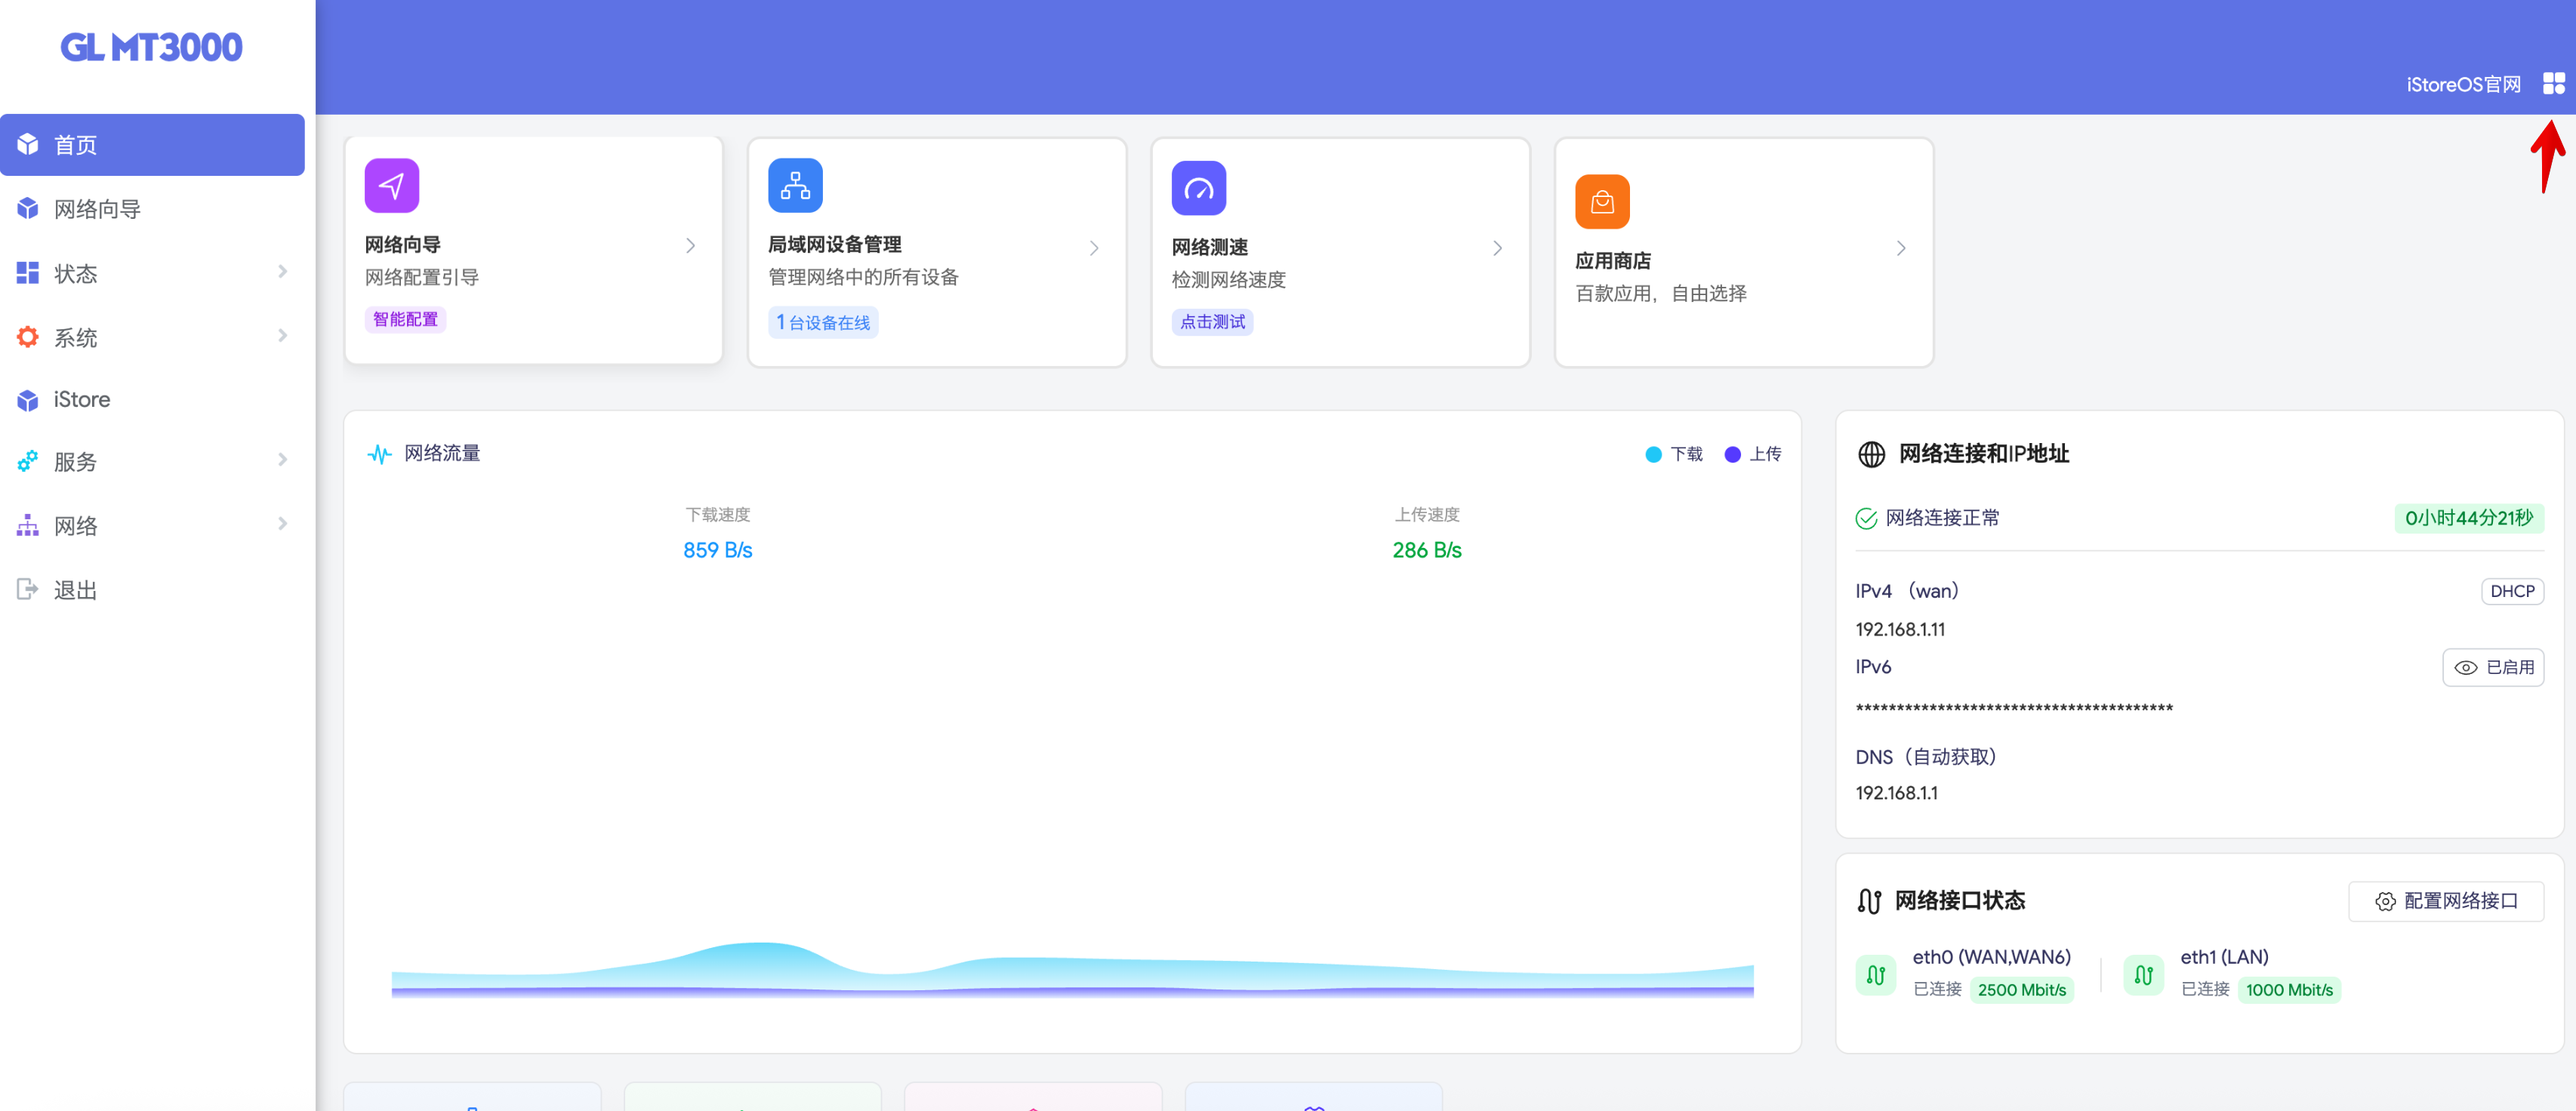
Task: Click the arrow on 网络测速 card
Action: tap(1497, 248)
